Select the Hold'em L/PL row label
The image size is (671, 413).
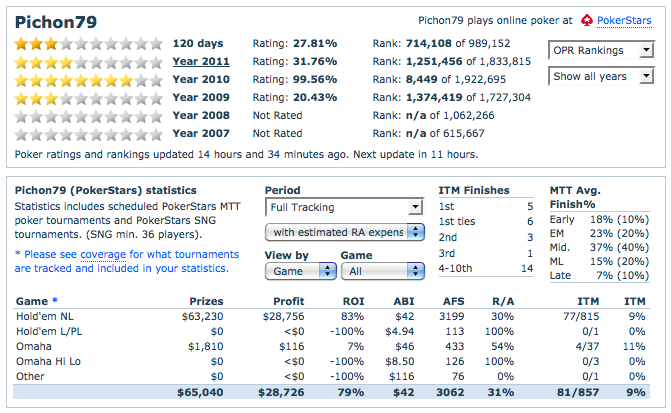point(49,331)
